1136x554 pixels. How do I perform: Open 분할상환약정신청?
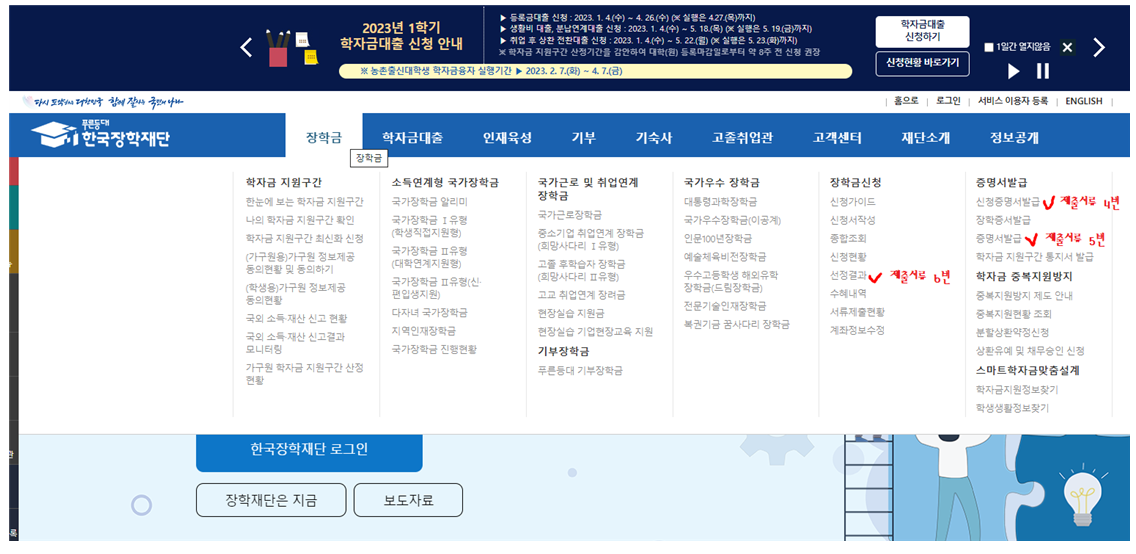click(1012, 332)
